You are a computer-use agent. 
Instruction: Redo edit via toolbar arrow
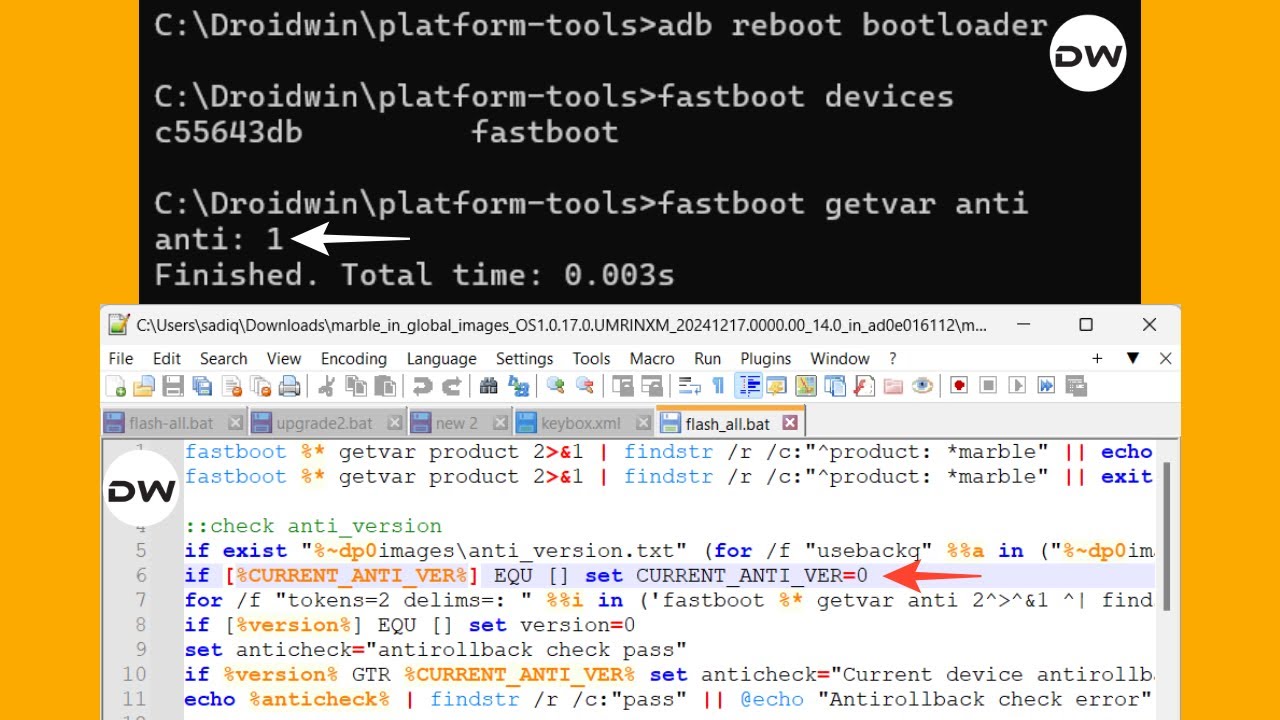tap(451, 385)
